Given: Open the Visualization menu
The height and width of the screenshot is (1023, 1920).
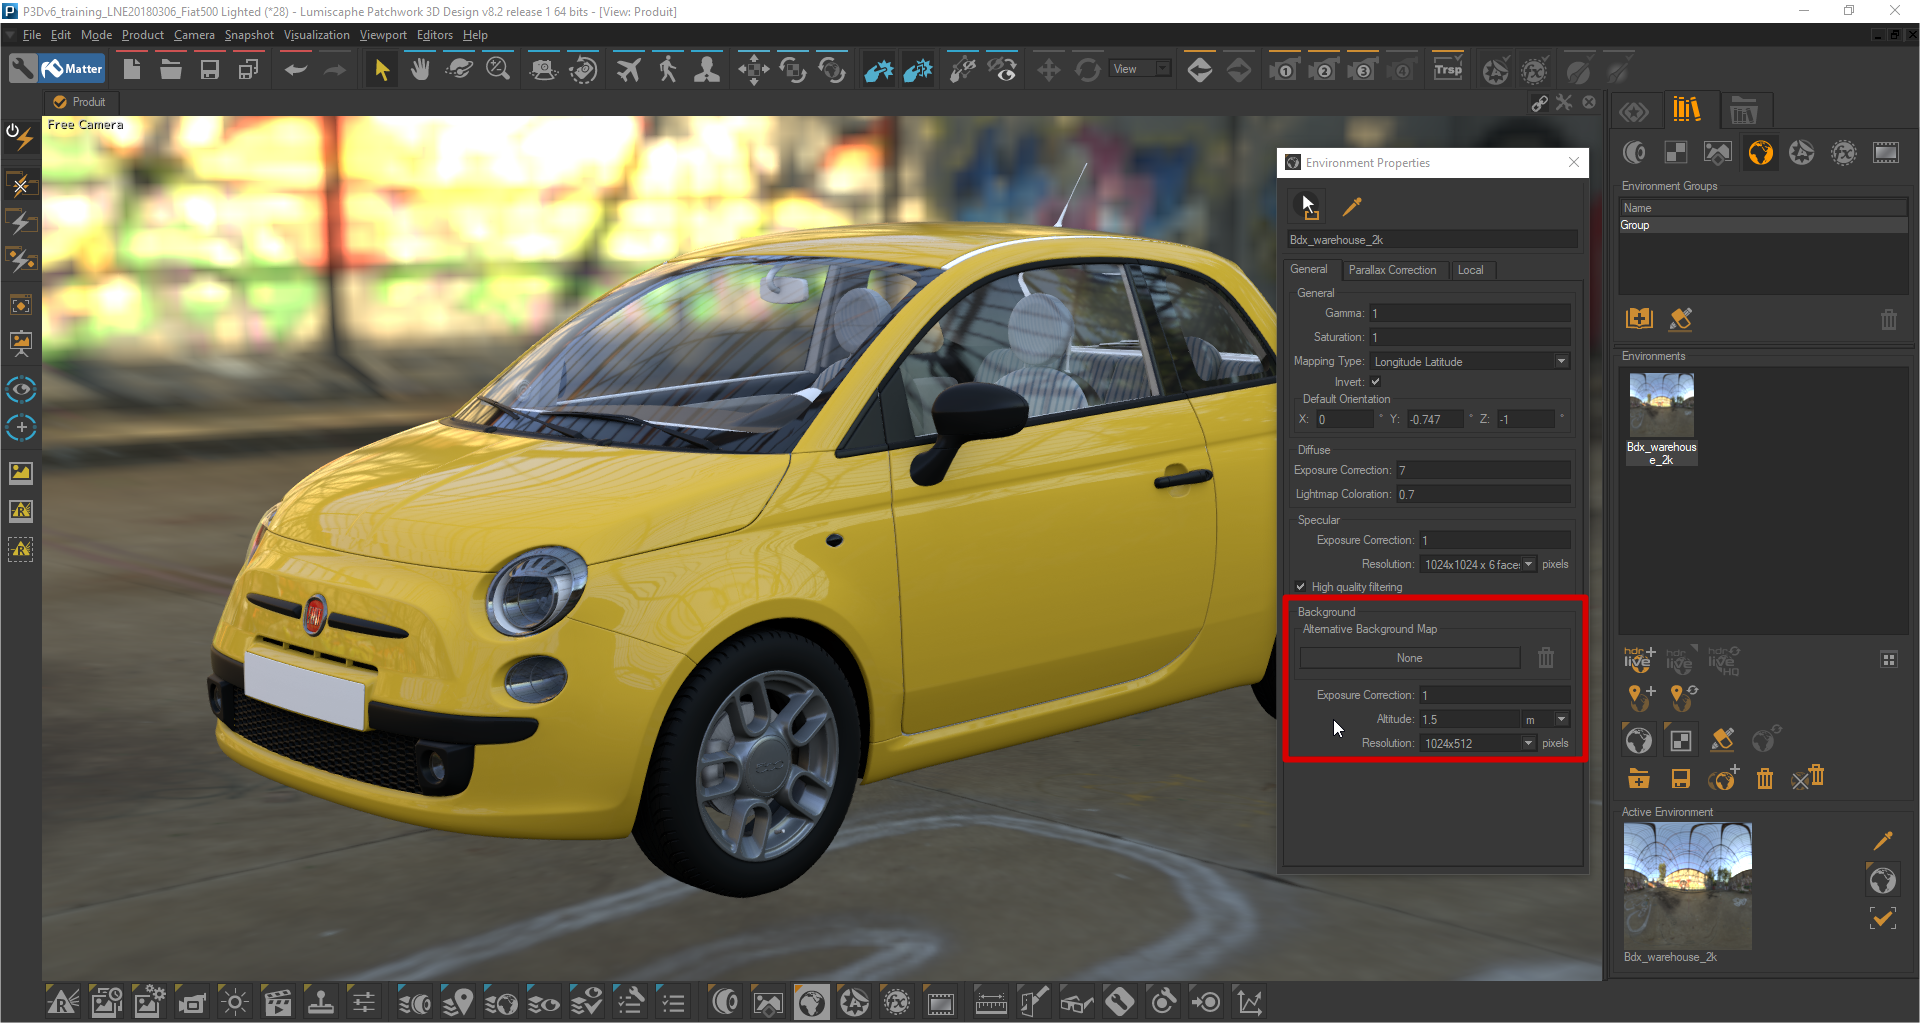Looking at the screenshot, I should [x=316, y=35].
